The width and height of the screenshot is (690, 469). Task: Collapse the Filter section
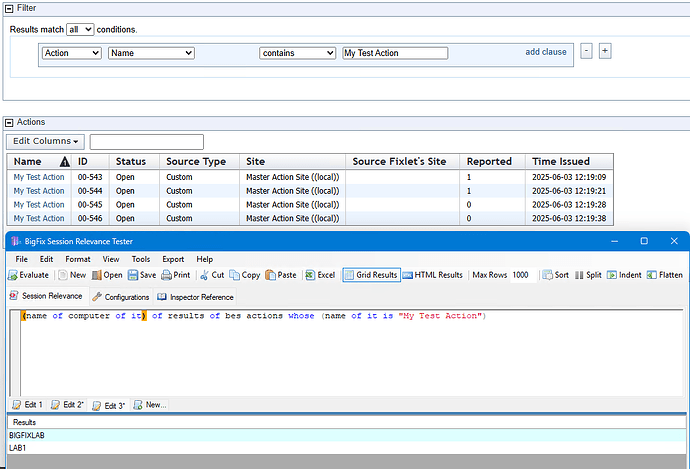pyautogui.click(x=10, y=8)
